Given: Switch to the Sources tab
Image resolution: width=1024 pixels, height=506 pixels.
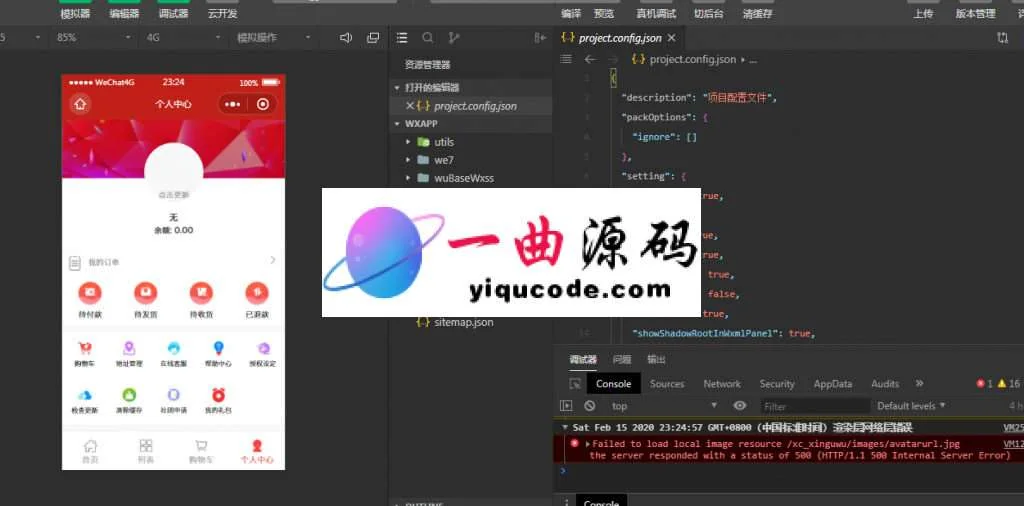Looking at the screenshot, I should (667, 384).
